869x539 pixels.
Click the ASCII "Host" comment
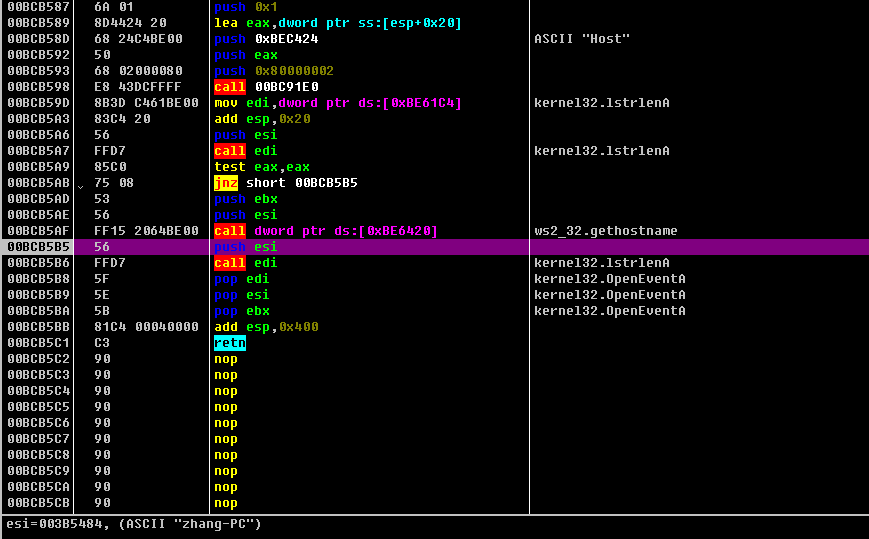(x=582, y=39)
